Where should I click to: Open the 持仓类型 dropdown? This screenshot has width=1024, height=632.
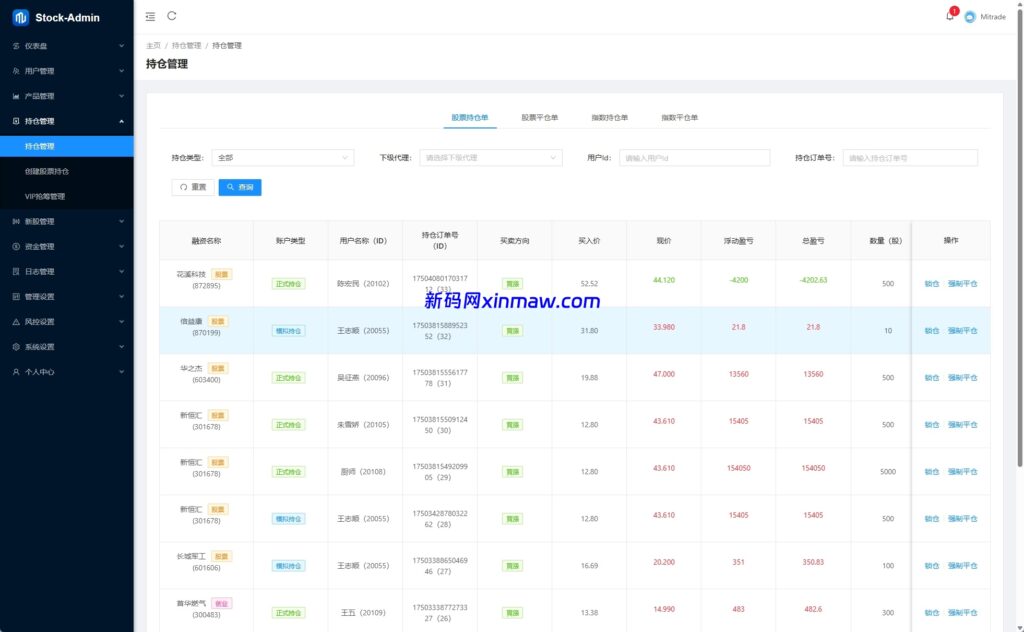click(x=283, y=158)
